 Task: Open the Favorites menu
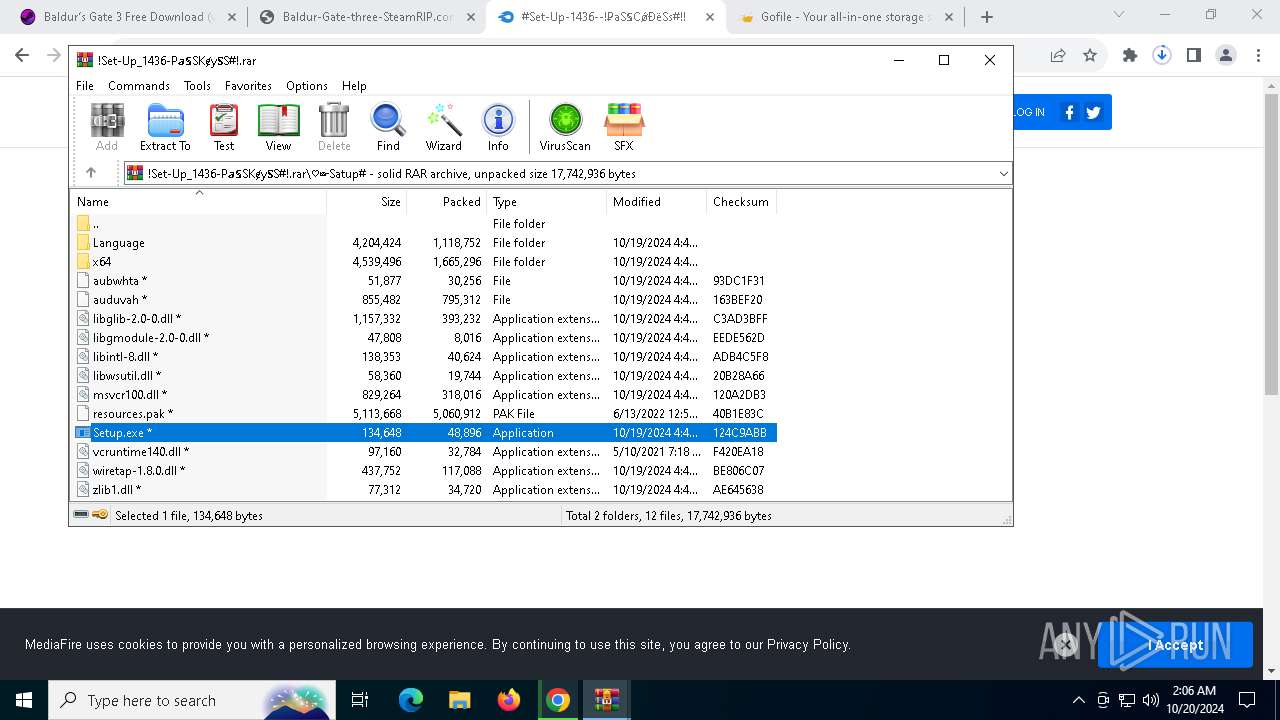click(x=248, y=86)
